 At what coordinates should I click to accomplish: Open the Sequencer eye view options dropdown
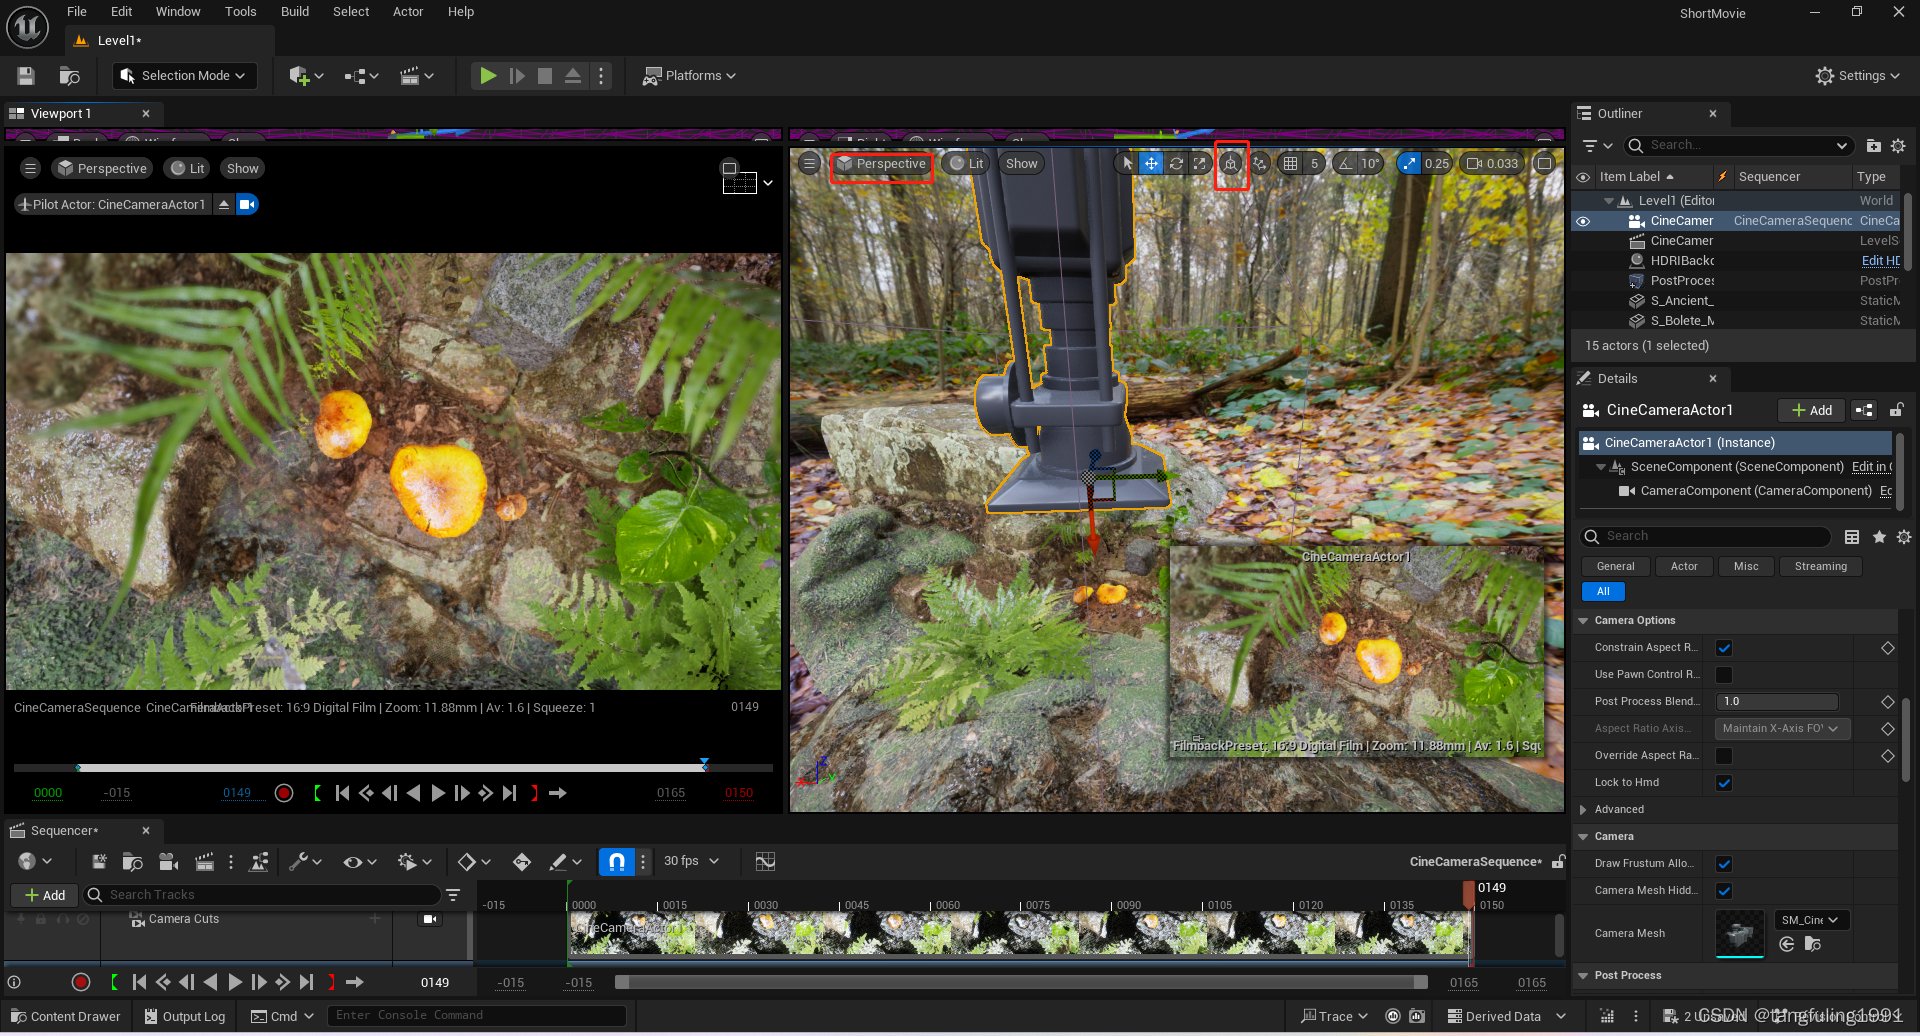point(360,861)
